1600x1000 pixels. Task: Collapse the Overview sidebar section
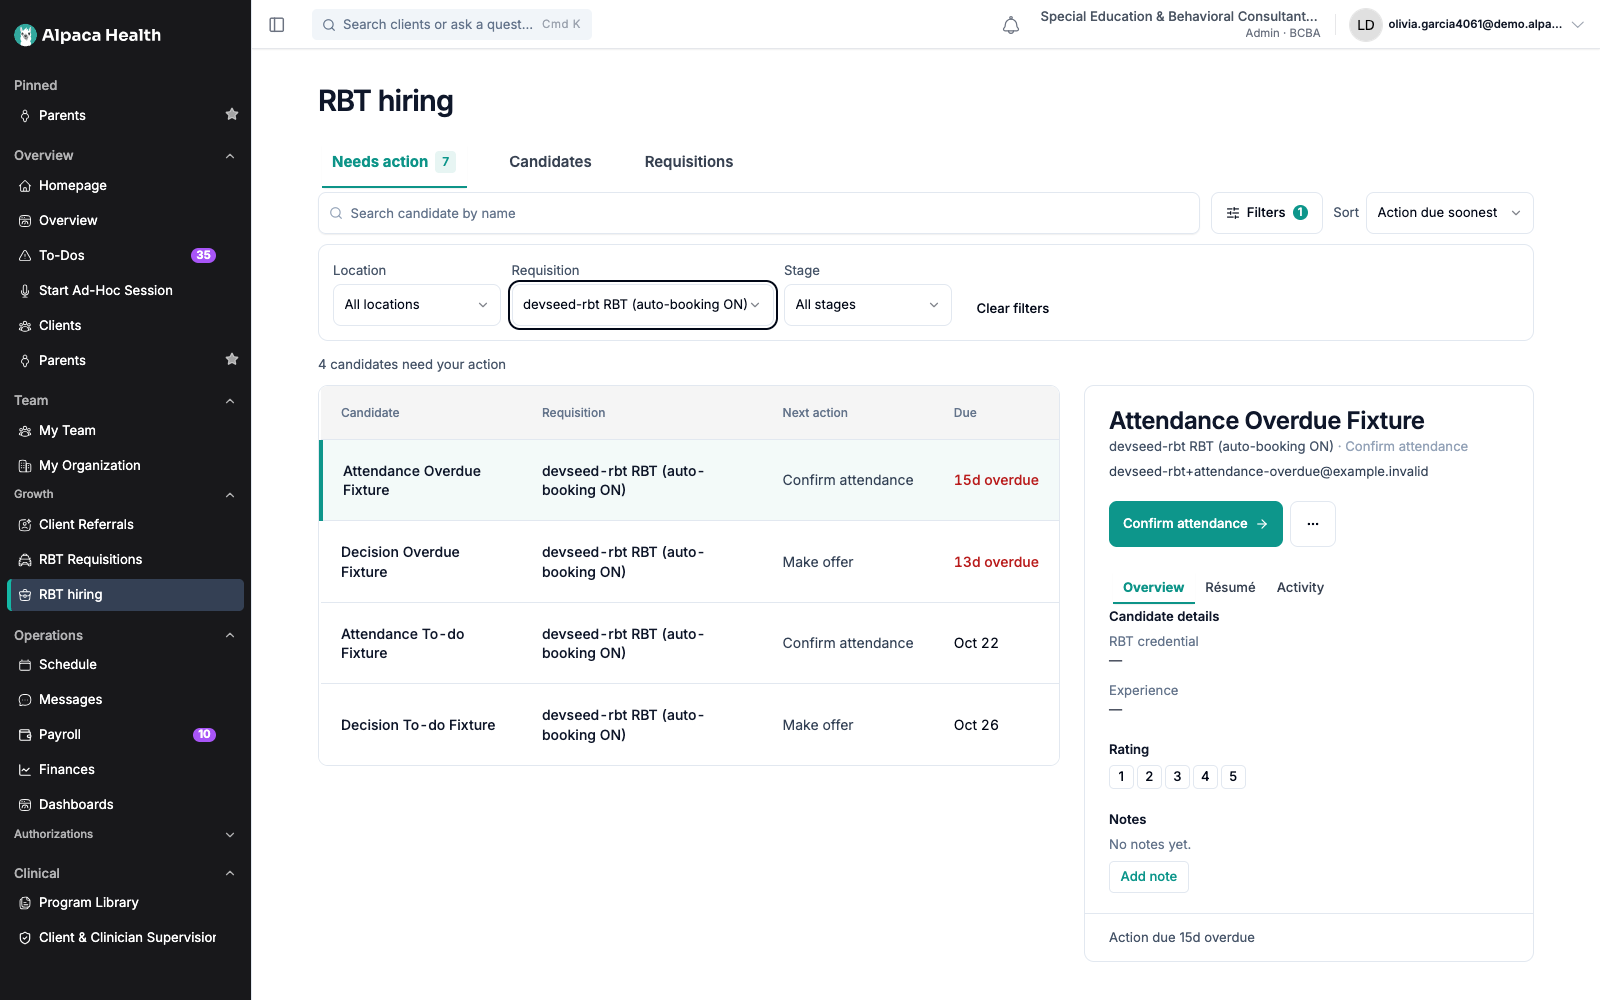pyautogui.click(x=230, y=156)
